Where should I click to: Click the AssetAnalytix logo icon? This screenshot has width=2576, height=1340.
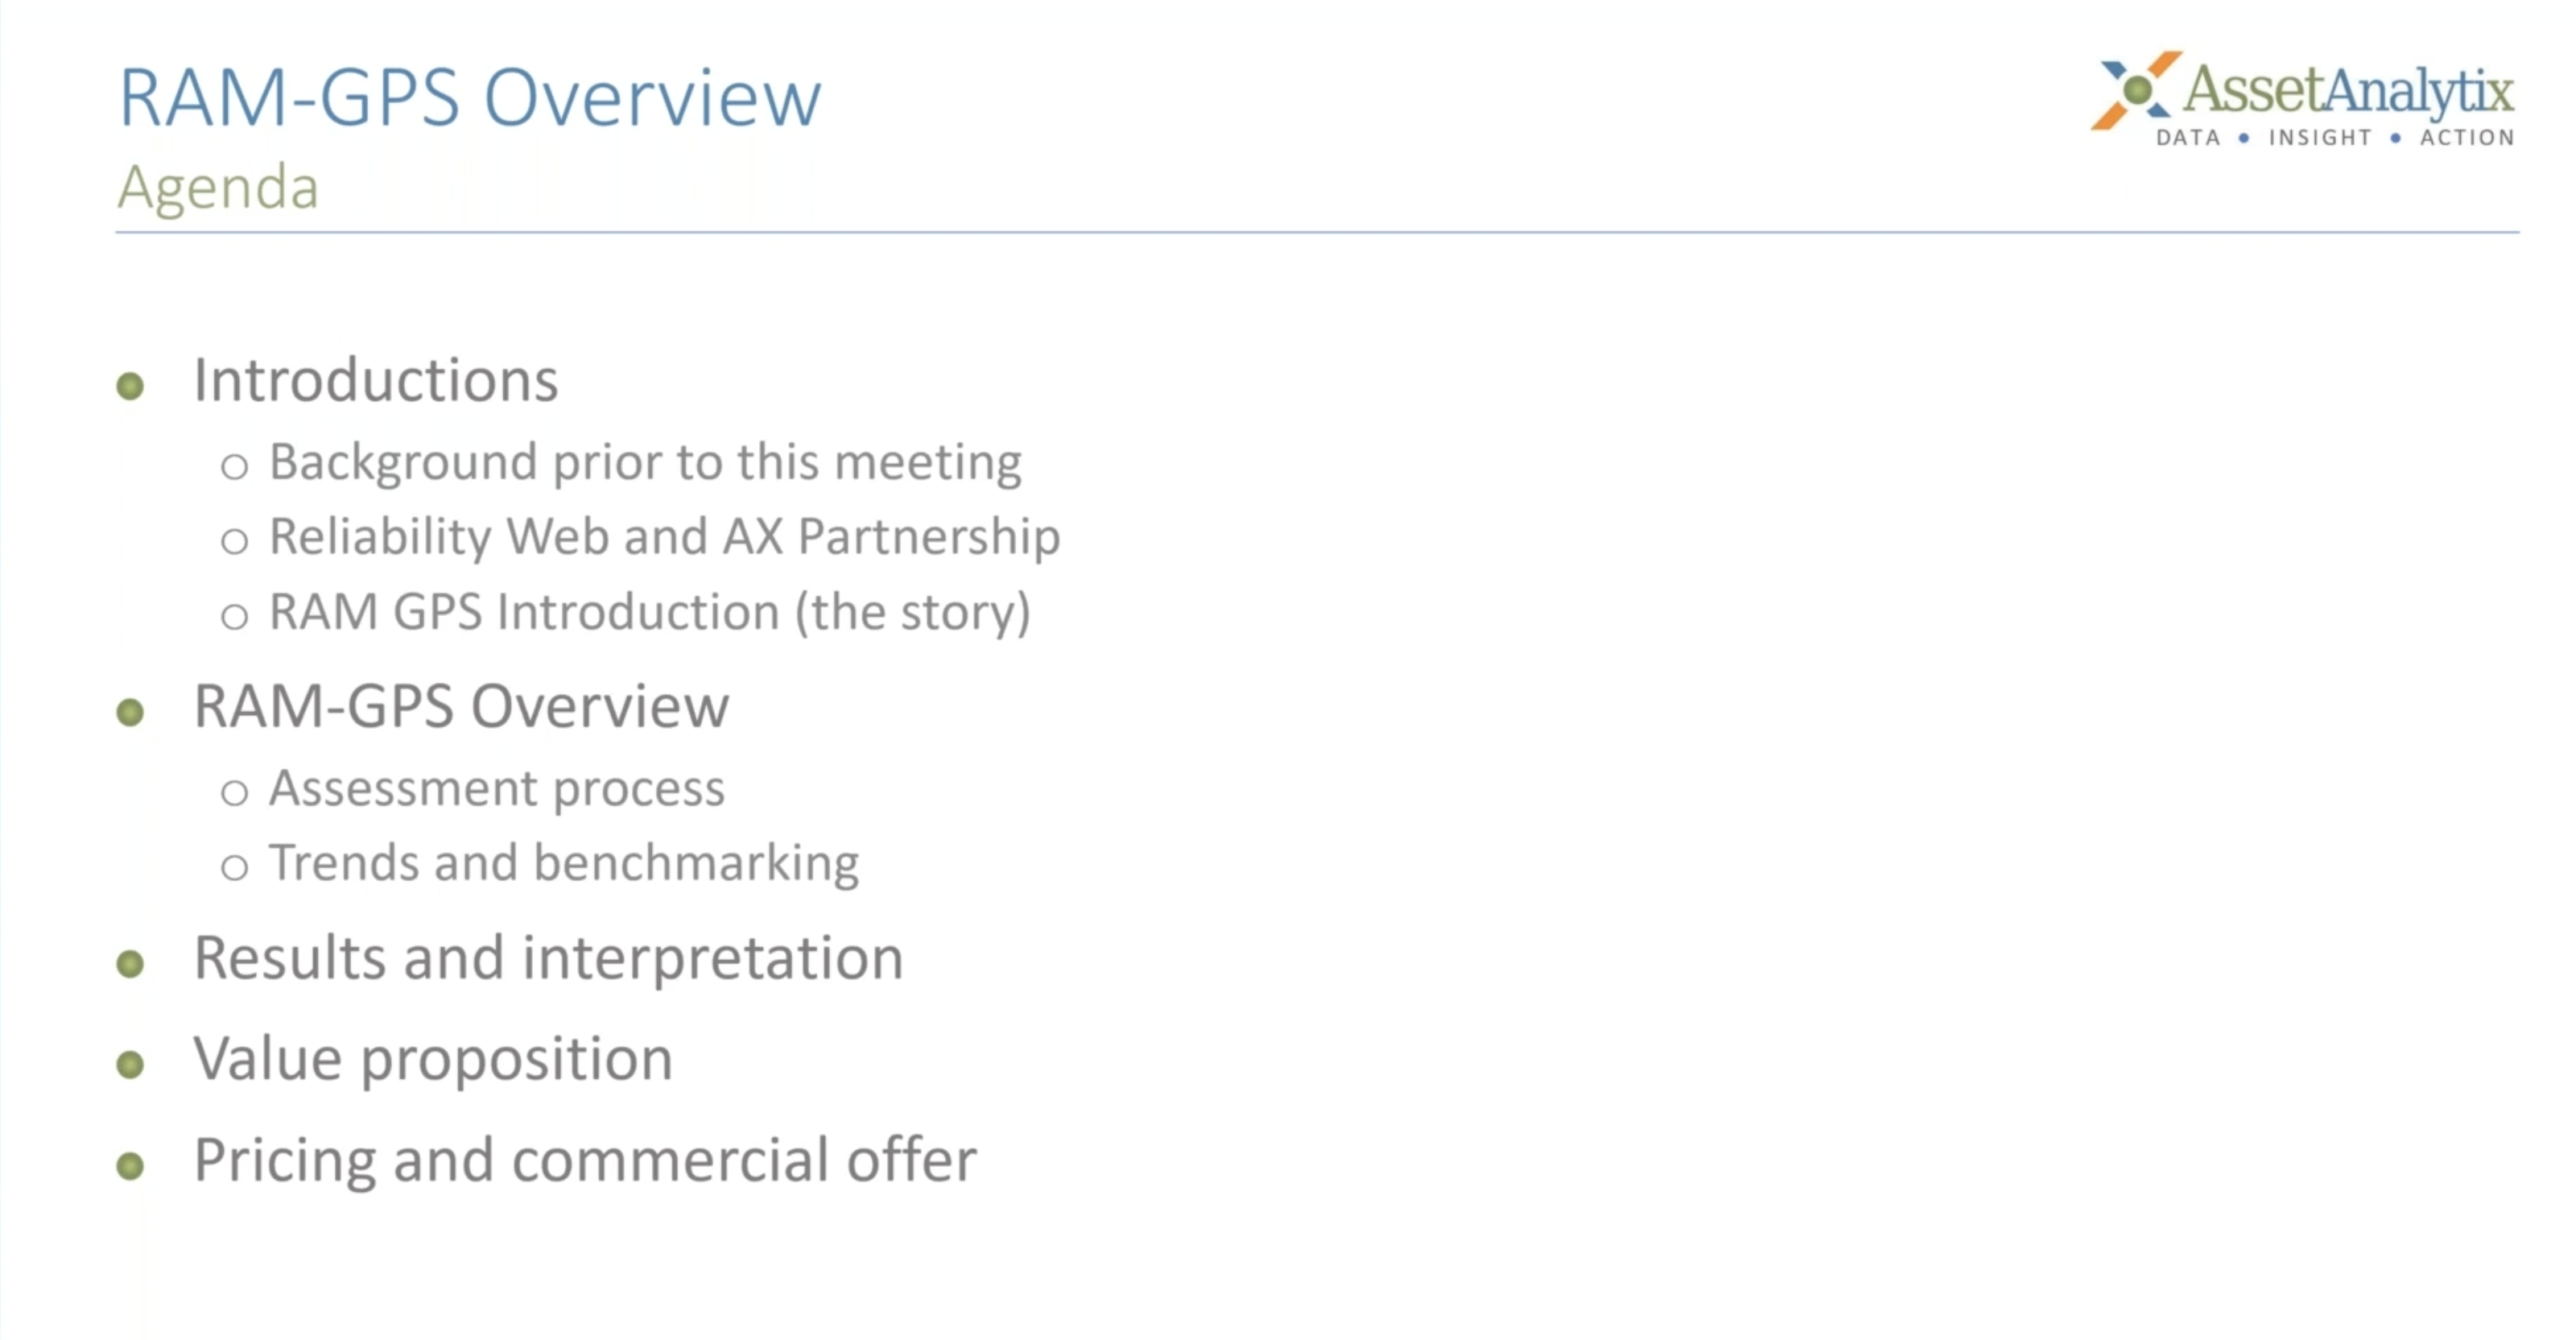(2136, 90)
